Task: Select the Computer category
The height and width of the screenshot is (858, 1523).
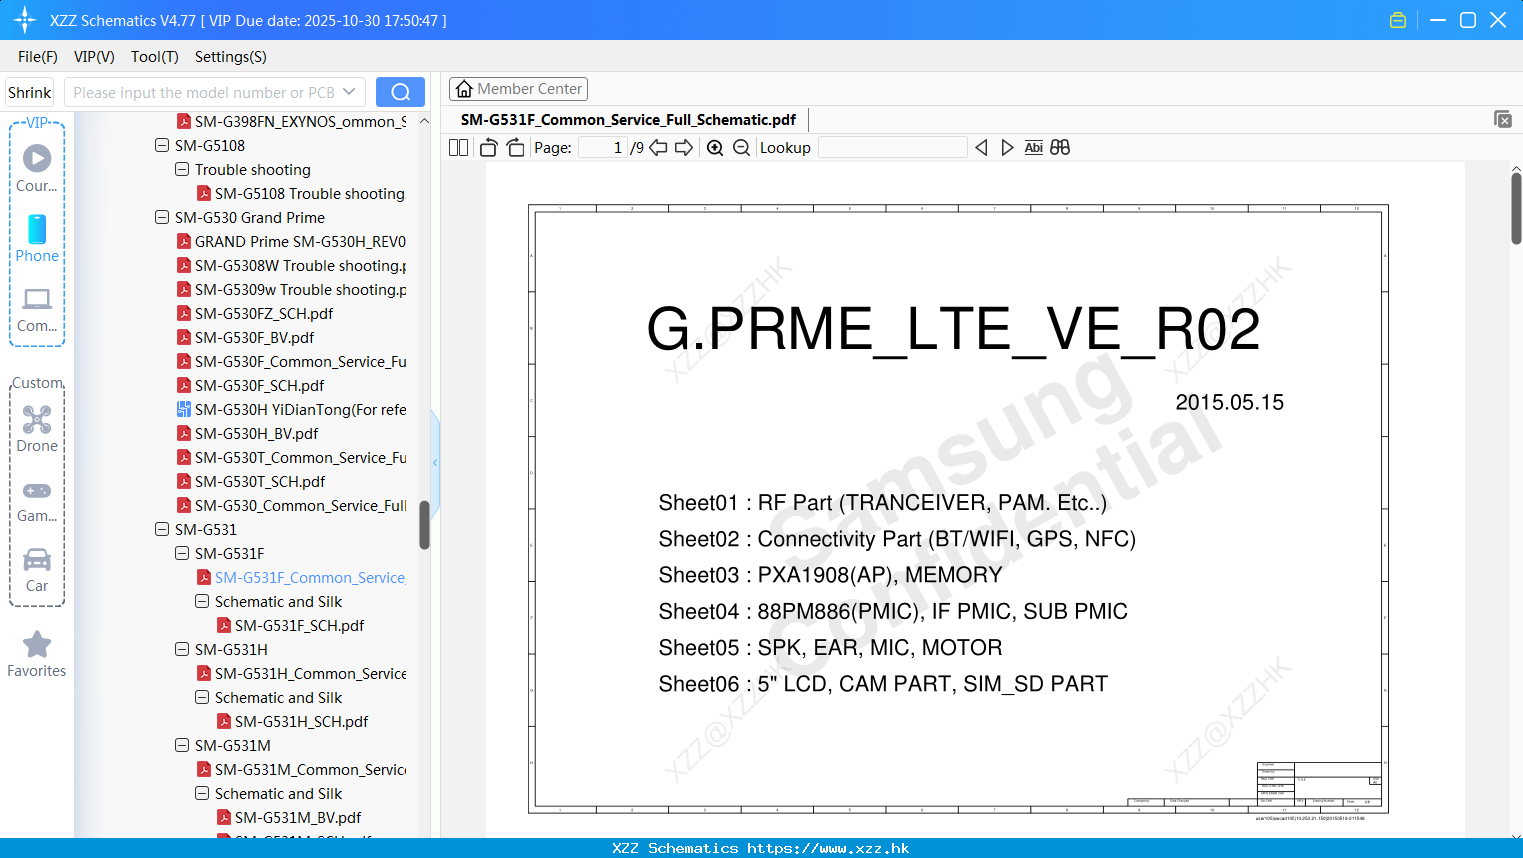Action: point(37,309)
